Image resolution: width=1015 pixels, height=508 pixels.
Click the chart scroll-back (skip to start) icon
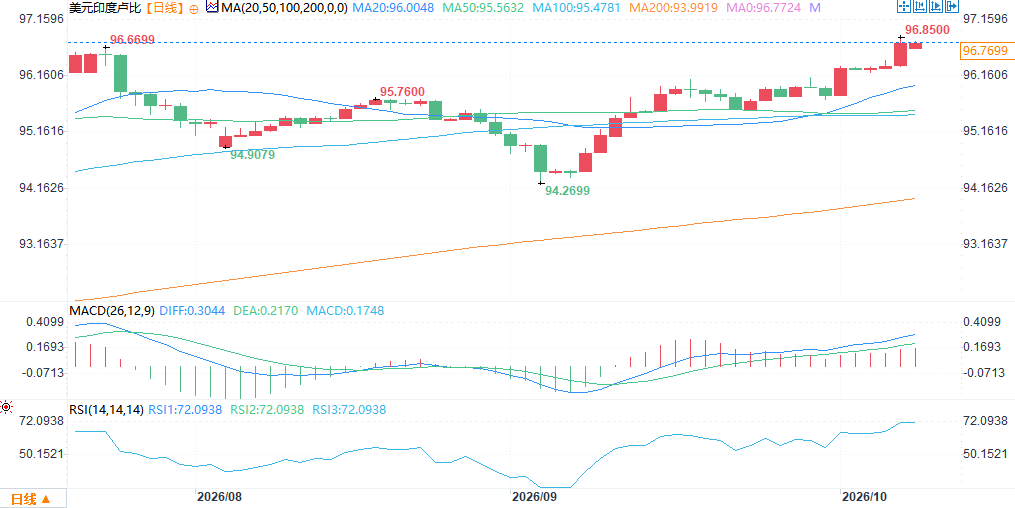pos(920,6)
